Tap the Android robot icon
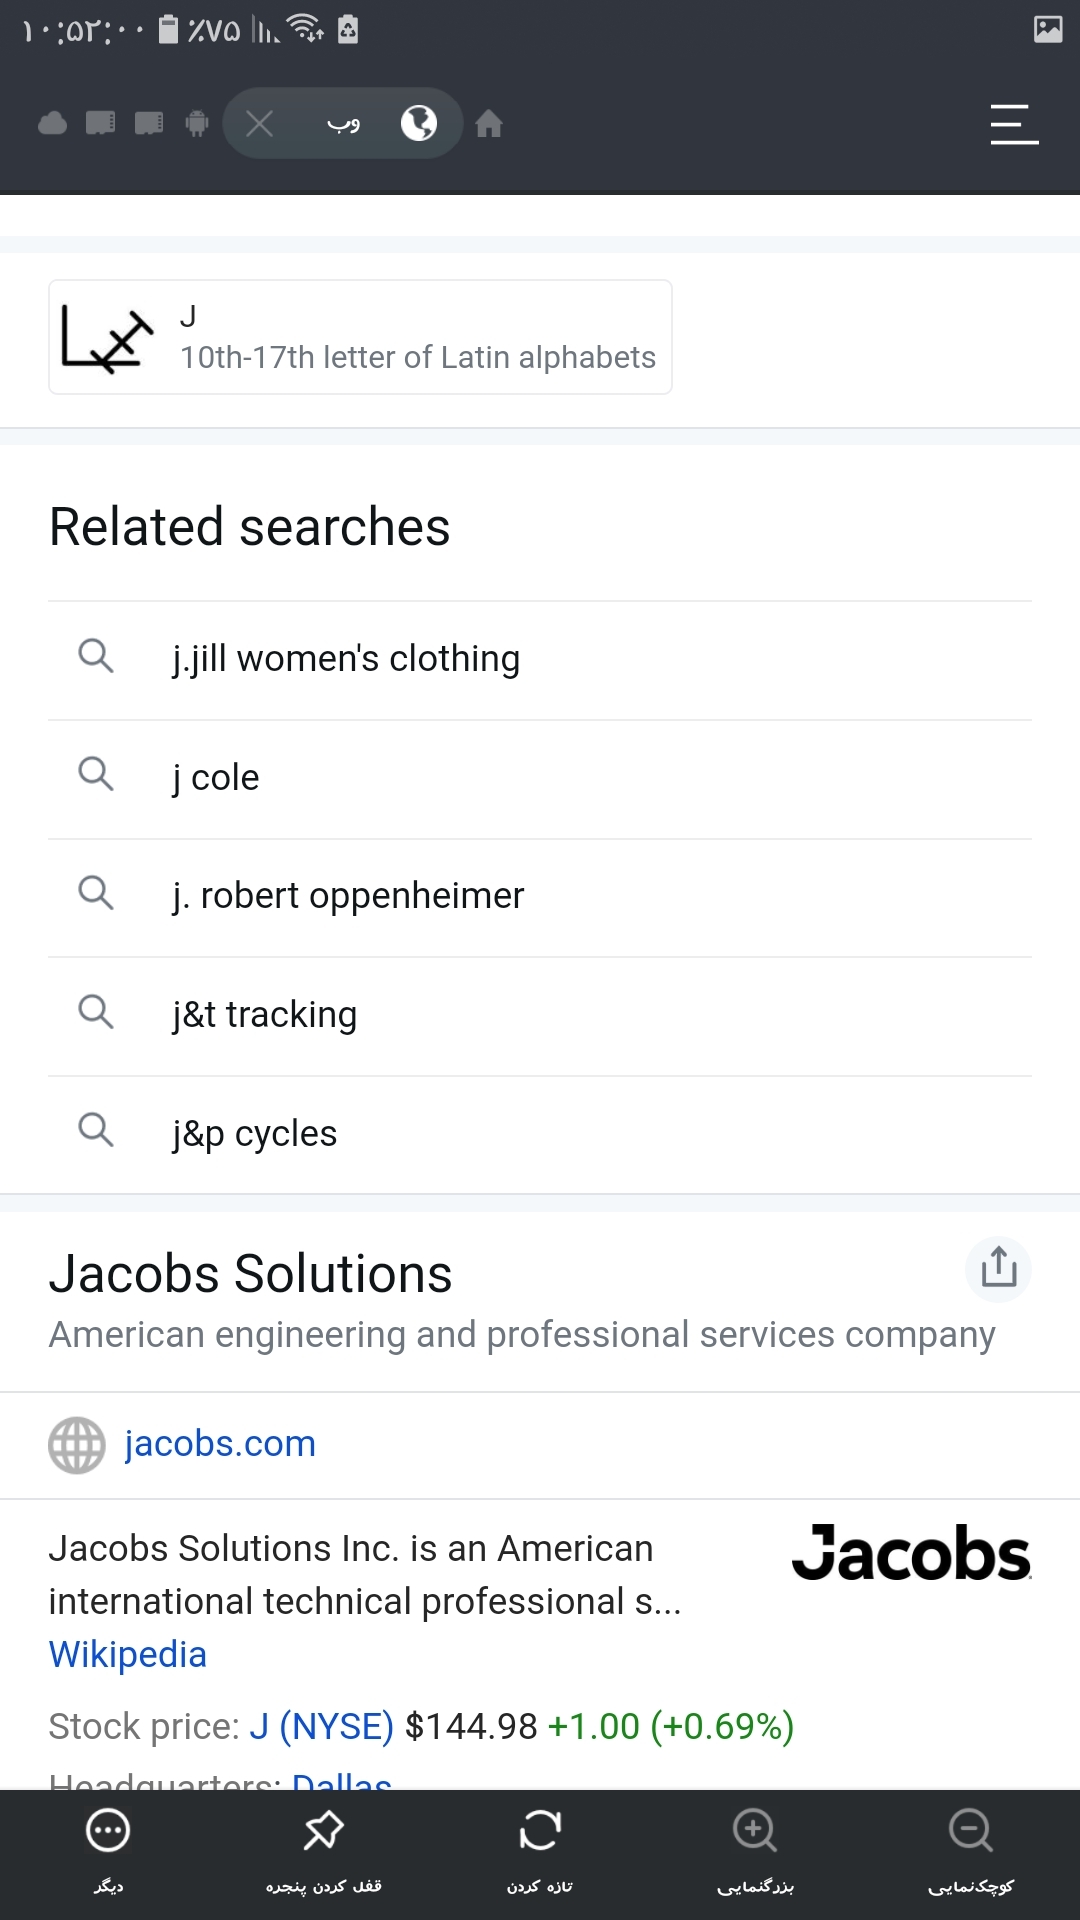This screenshot has width=1080, height=1920. click(x=197, y=124)
